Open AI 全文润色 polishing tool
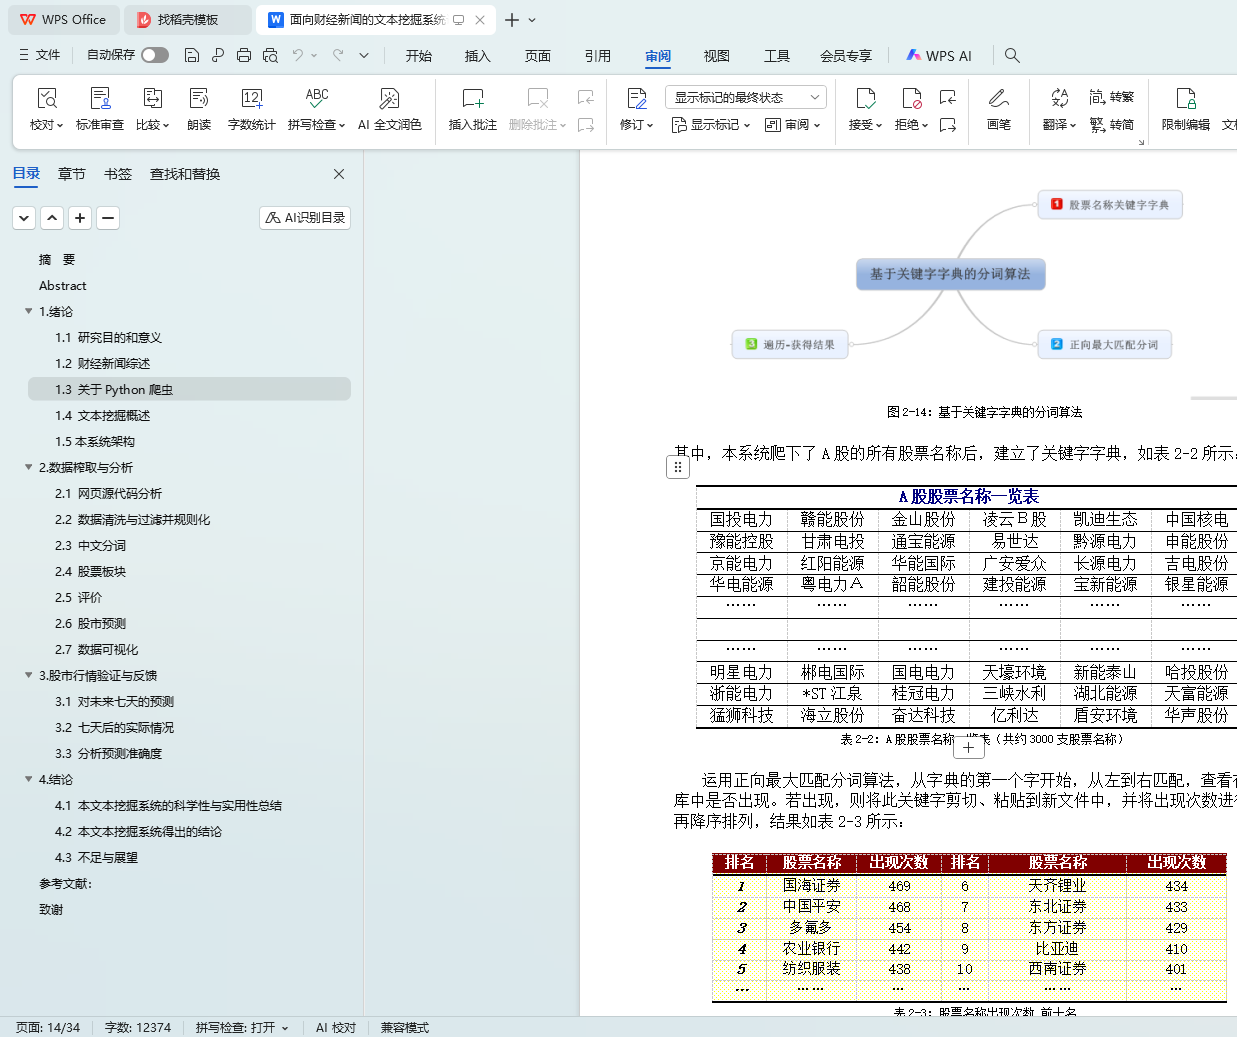Viewport: 1237px width, 1037px height. tap(389, 108)
